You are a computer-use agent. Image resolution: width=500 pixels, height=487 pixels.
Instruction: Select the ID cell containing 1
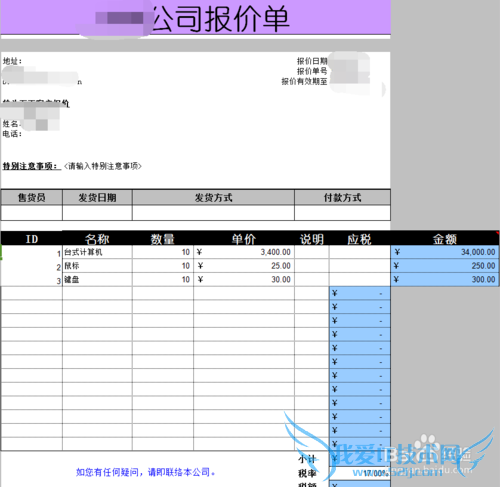tap(32, 252)
